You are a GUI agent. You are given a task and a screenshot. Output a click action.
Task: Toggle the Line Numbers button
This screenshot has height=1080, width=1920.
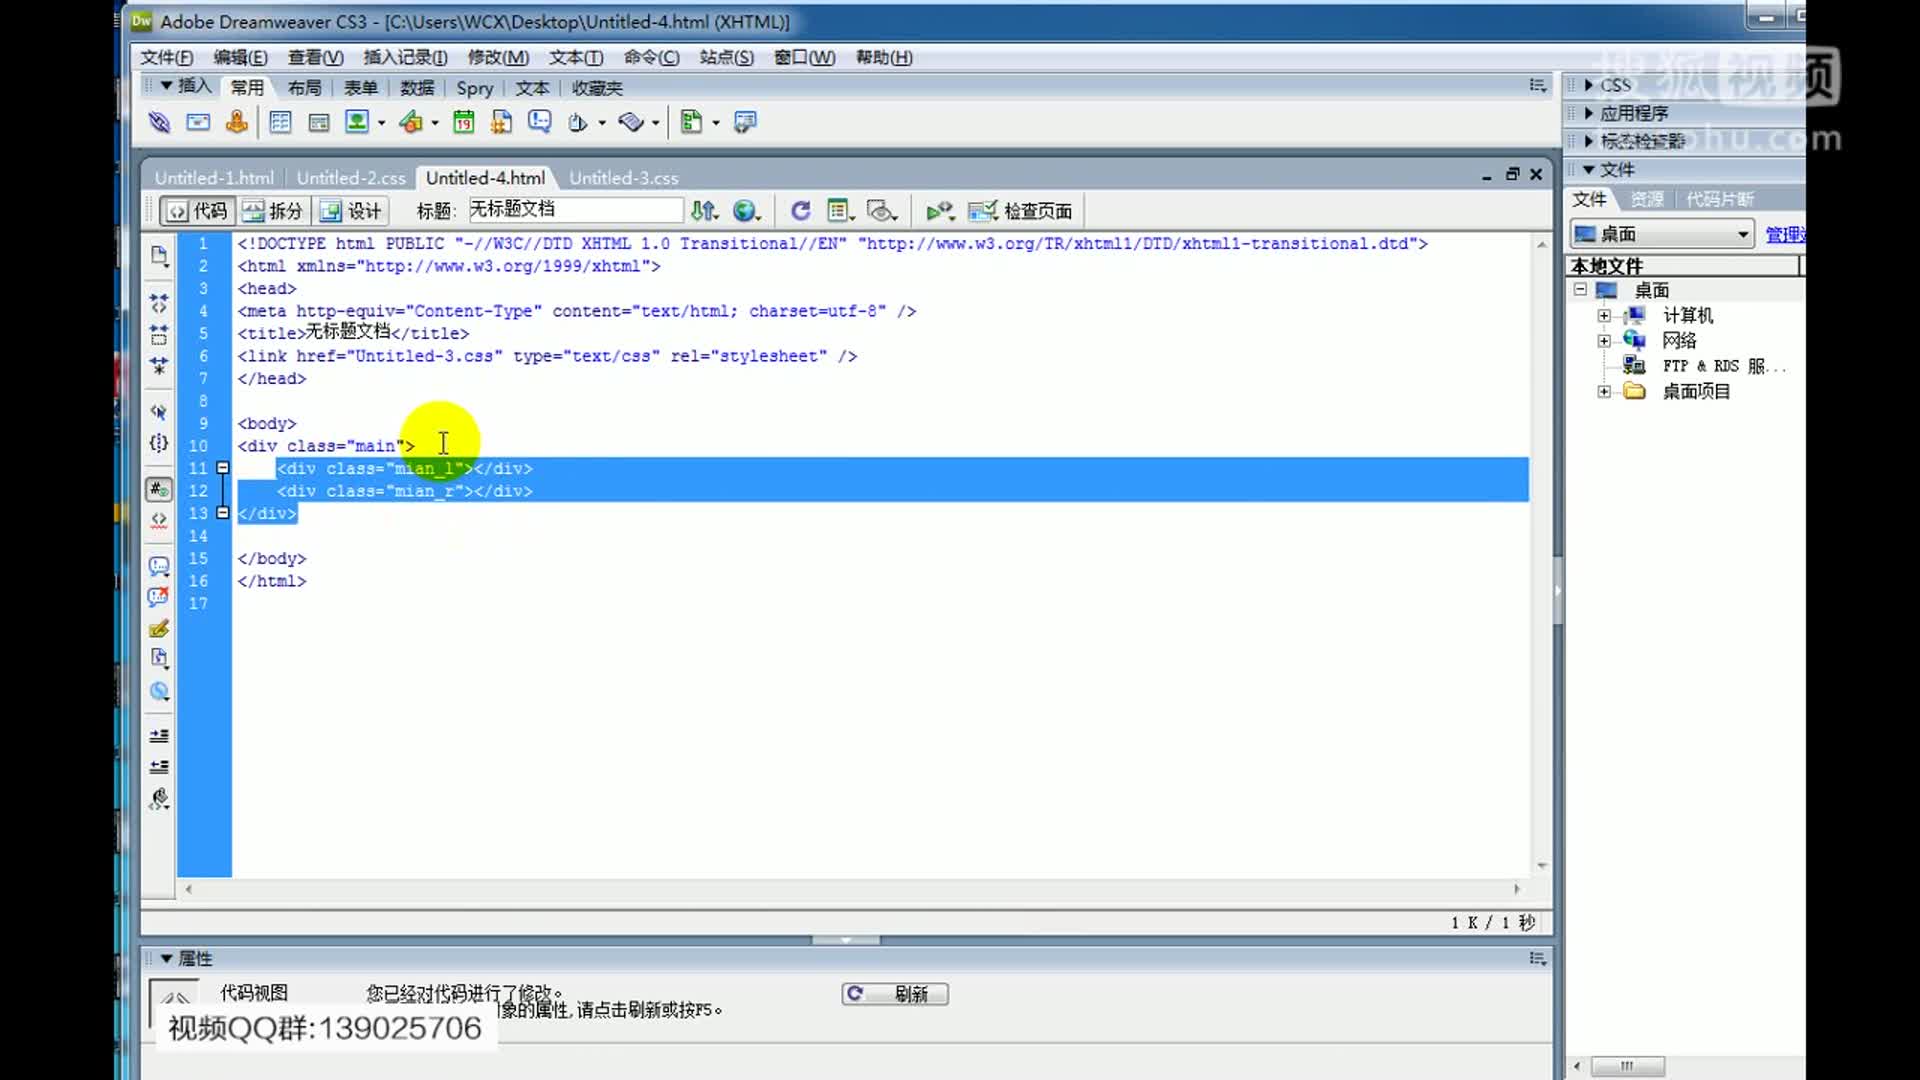coord(159,489)
